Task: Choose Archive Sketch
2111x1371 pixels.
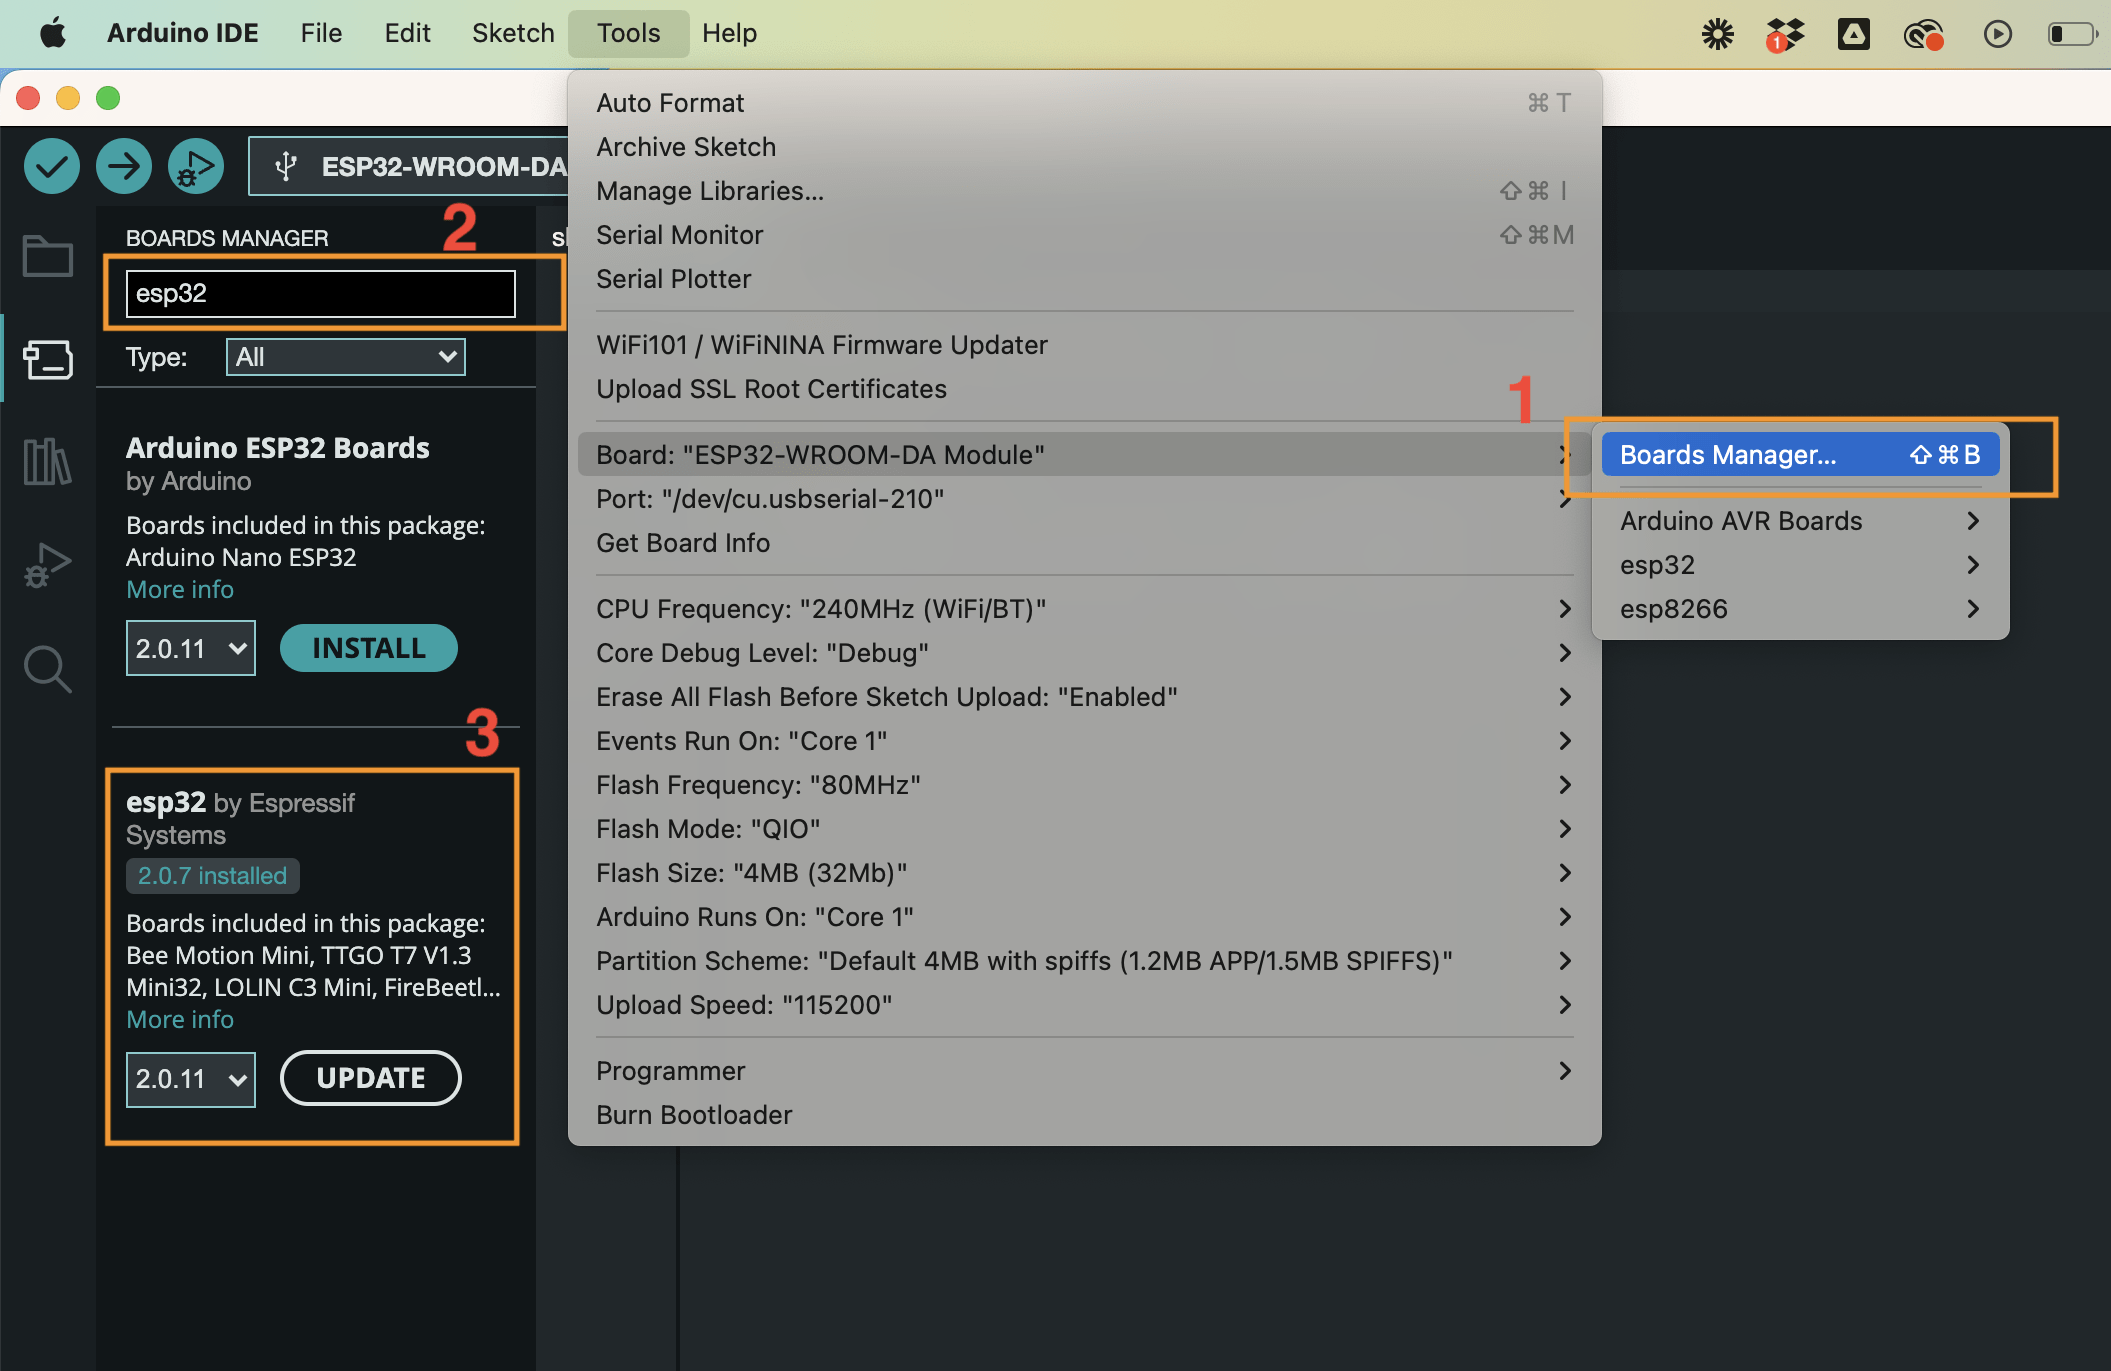Action: click(x=1084, y=147)
